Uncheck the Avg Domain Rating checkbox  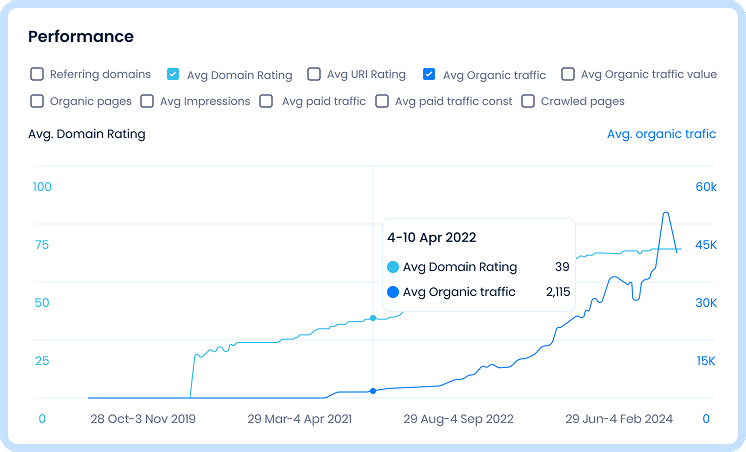pos(173,74)
